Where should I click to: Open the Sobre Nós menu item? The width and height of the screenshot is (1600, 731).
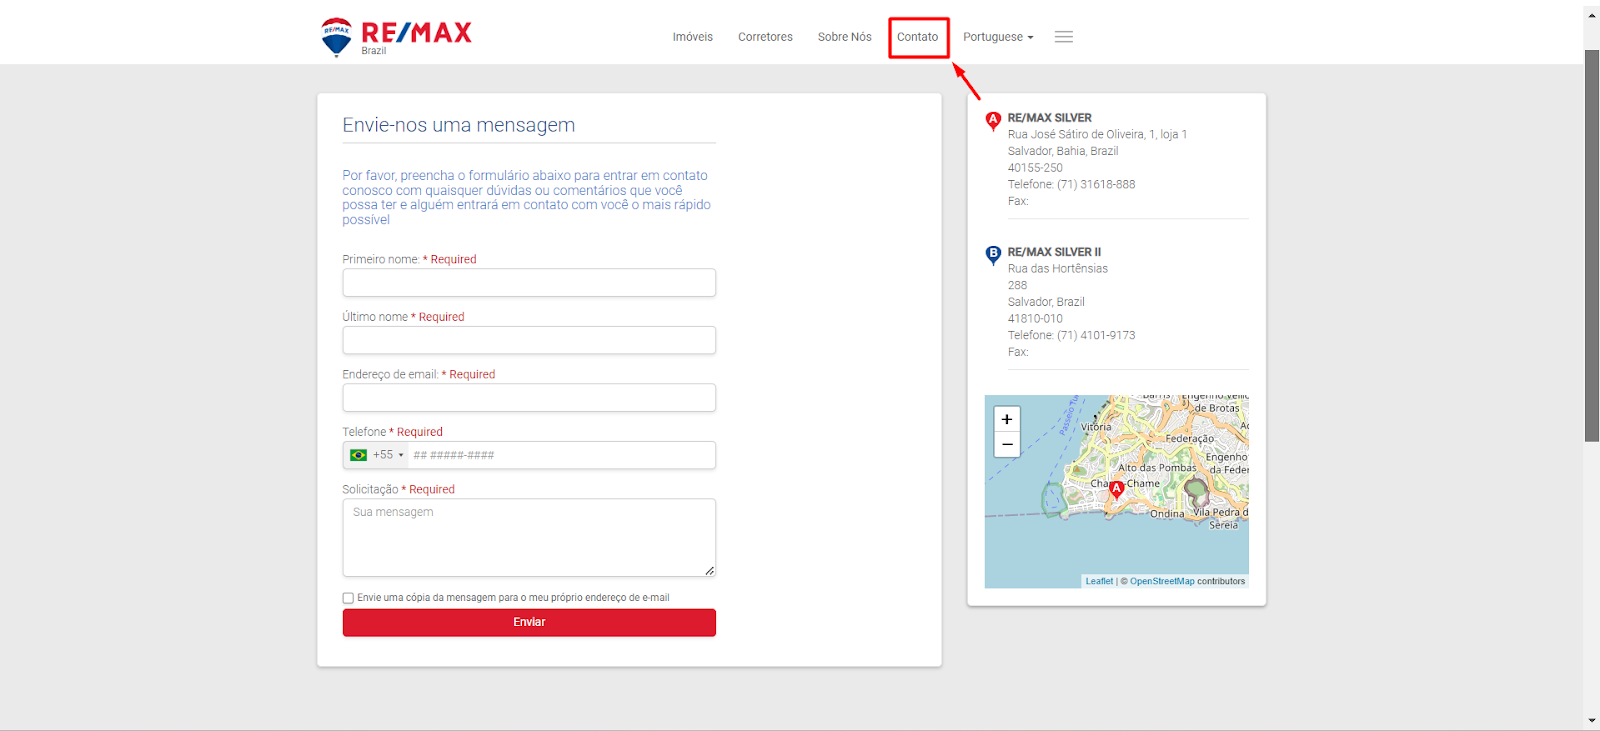(845, 37)
